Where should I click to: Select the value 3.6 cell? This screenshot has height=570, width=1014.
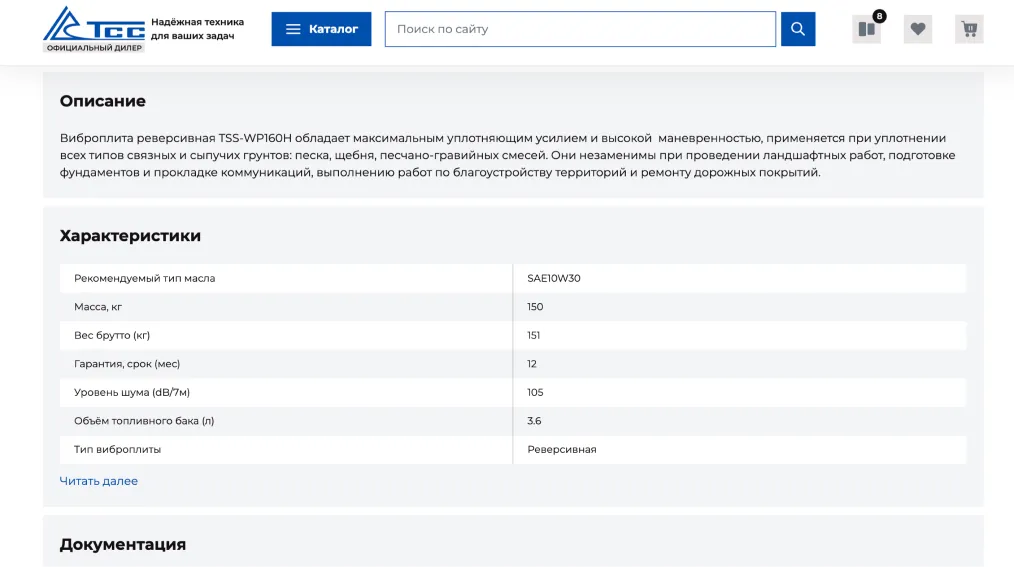740,421
